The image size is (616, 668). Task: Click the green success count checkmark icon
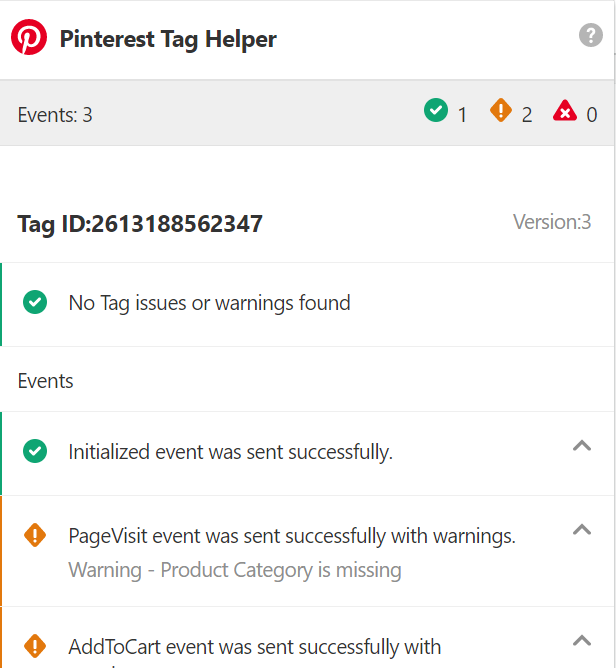[x=435, y=111]
